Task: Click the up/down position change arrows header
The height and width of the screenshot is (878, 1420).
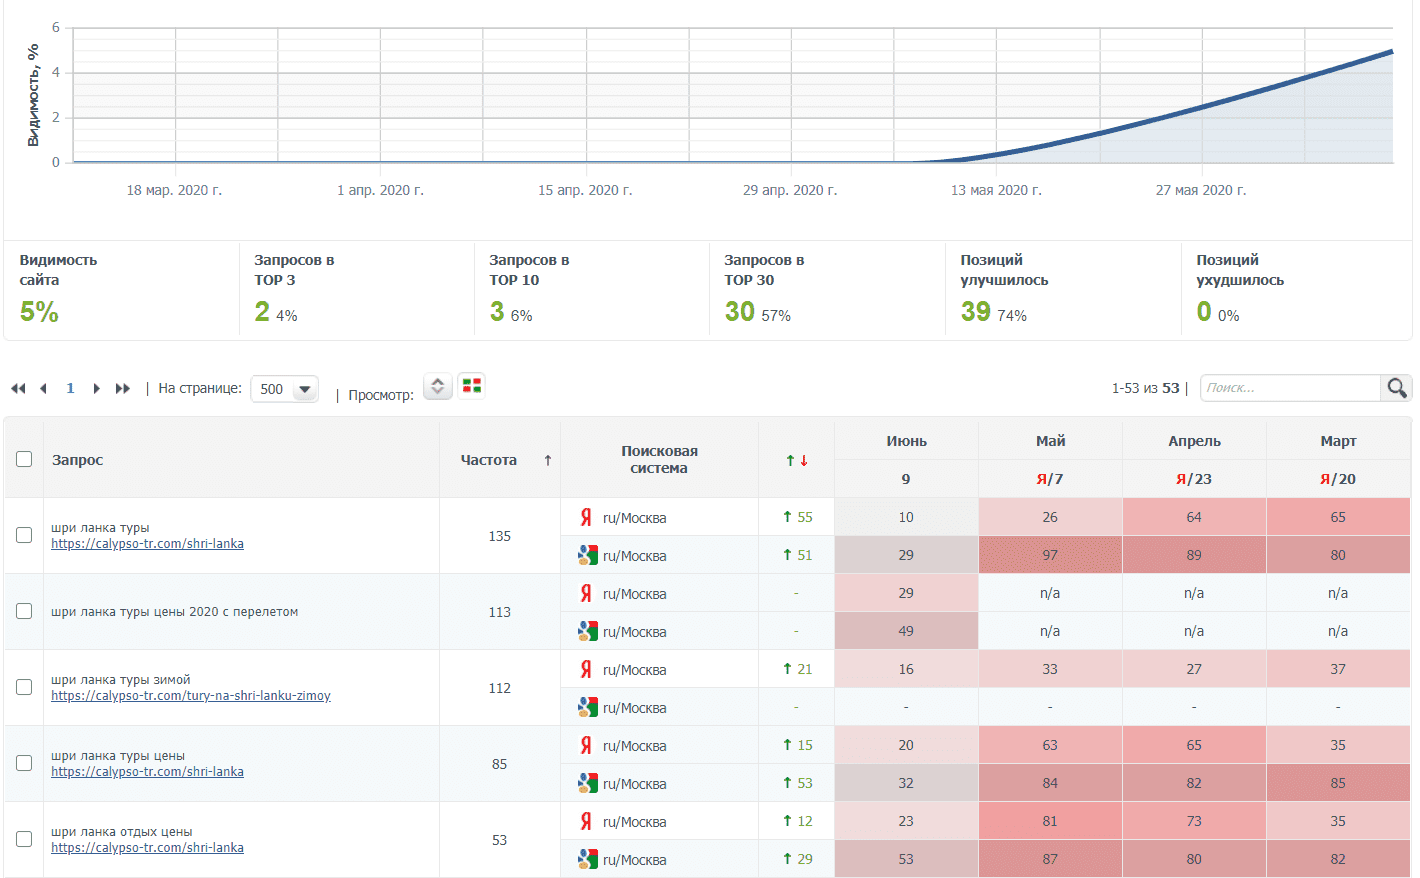Action: pos(796,460)
